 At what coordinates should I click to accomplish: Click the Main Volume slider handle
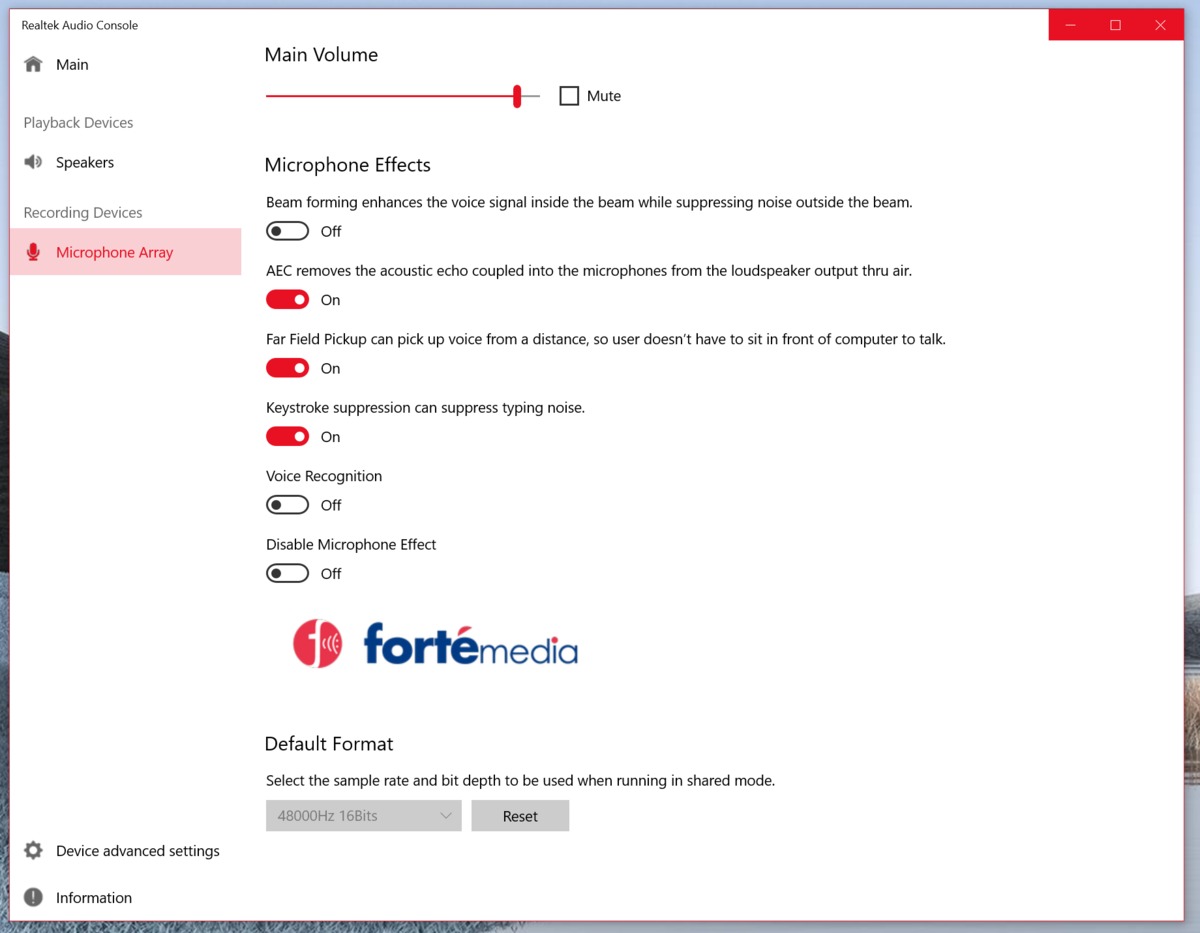[x=517, y=96]
